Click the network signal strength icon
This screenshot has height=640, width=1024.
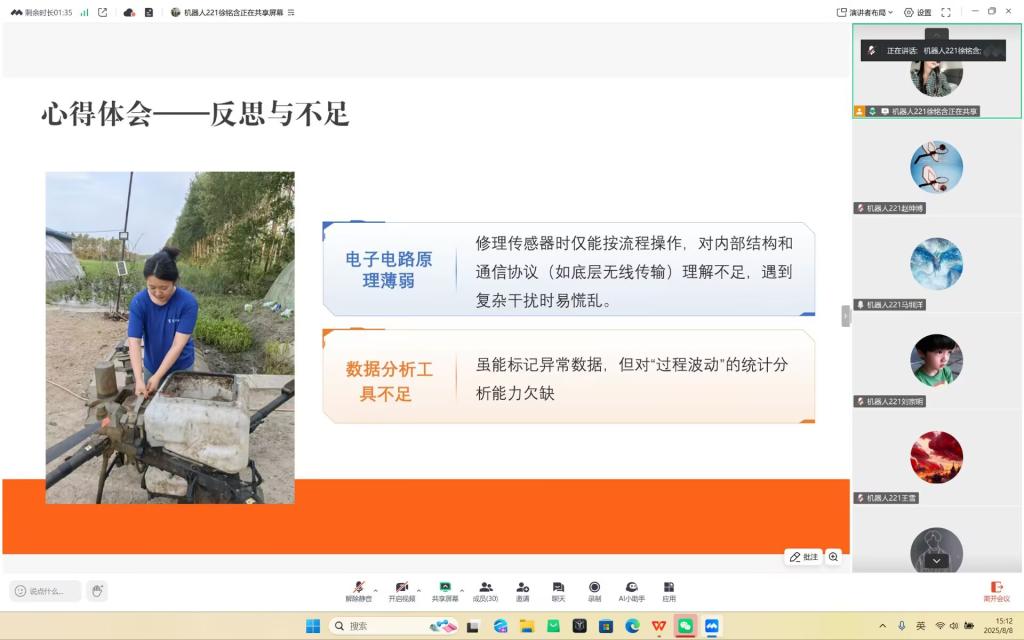click(x=85, y=12)
